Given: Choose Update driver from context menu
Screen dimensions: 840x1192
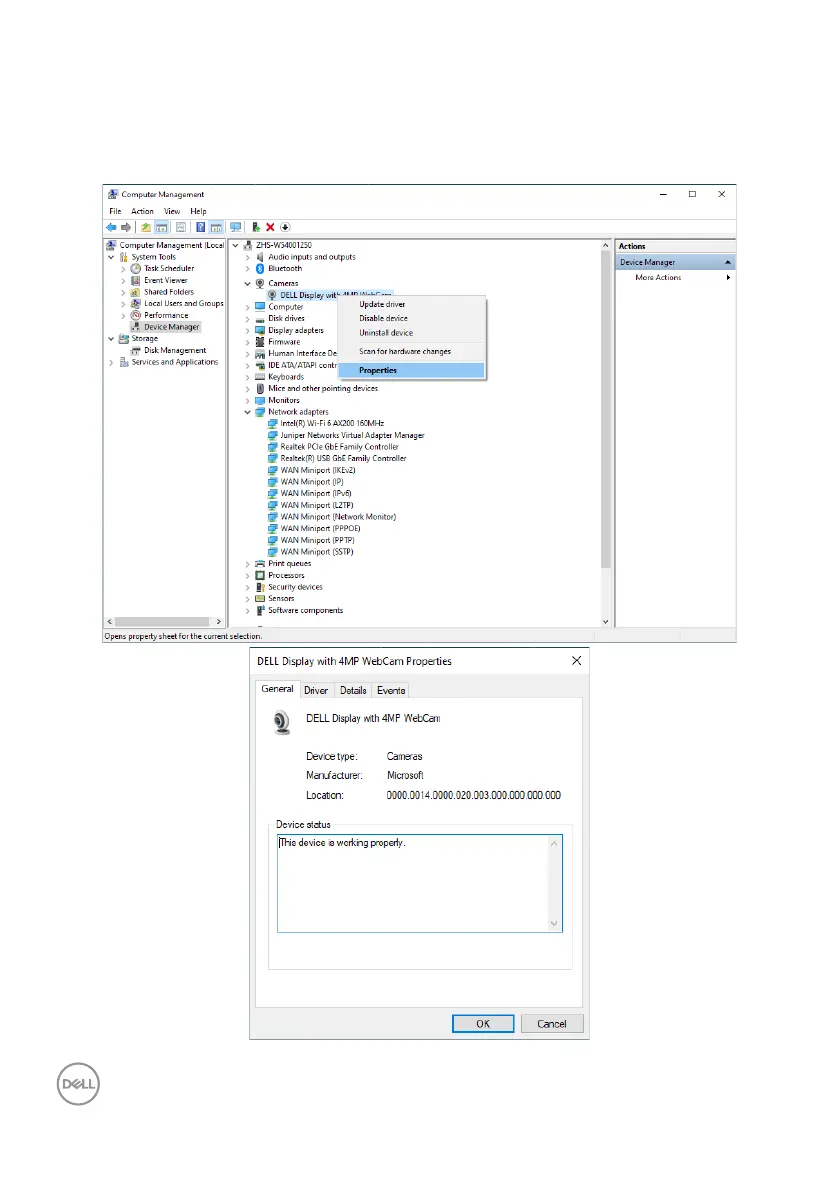Looking at the screenshot, I should click(x=411, y=304).
